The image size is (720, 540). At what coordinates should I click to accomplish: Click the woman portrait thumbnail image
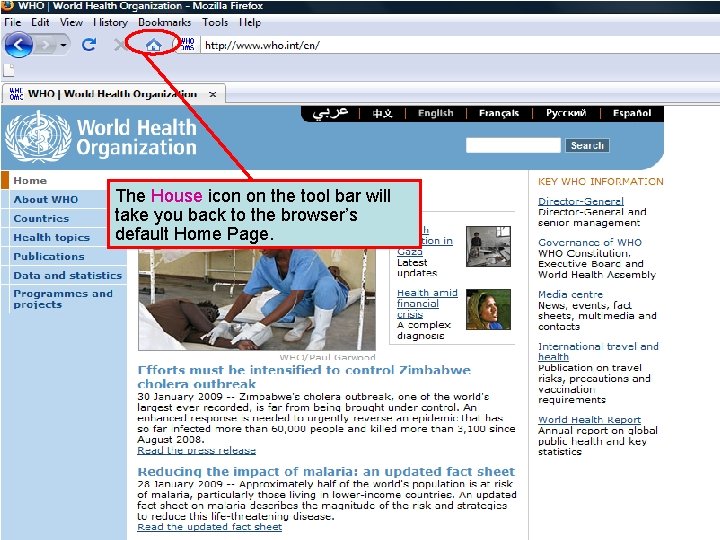point(488,309)
